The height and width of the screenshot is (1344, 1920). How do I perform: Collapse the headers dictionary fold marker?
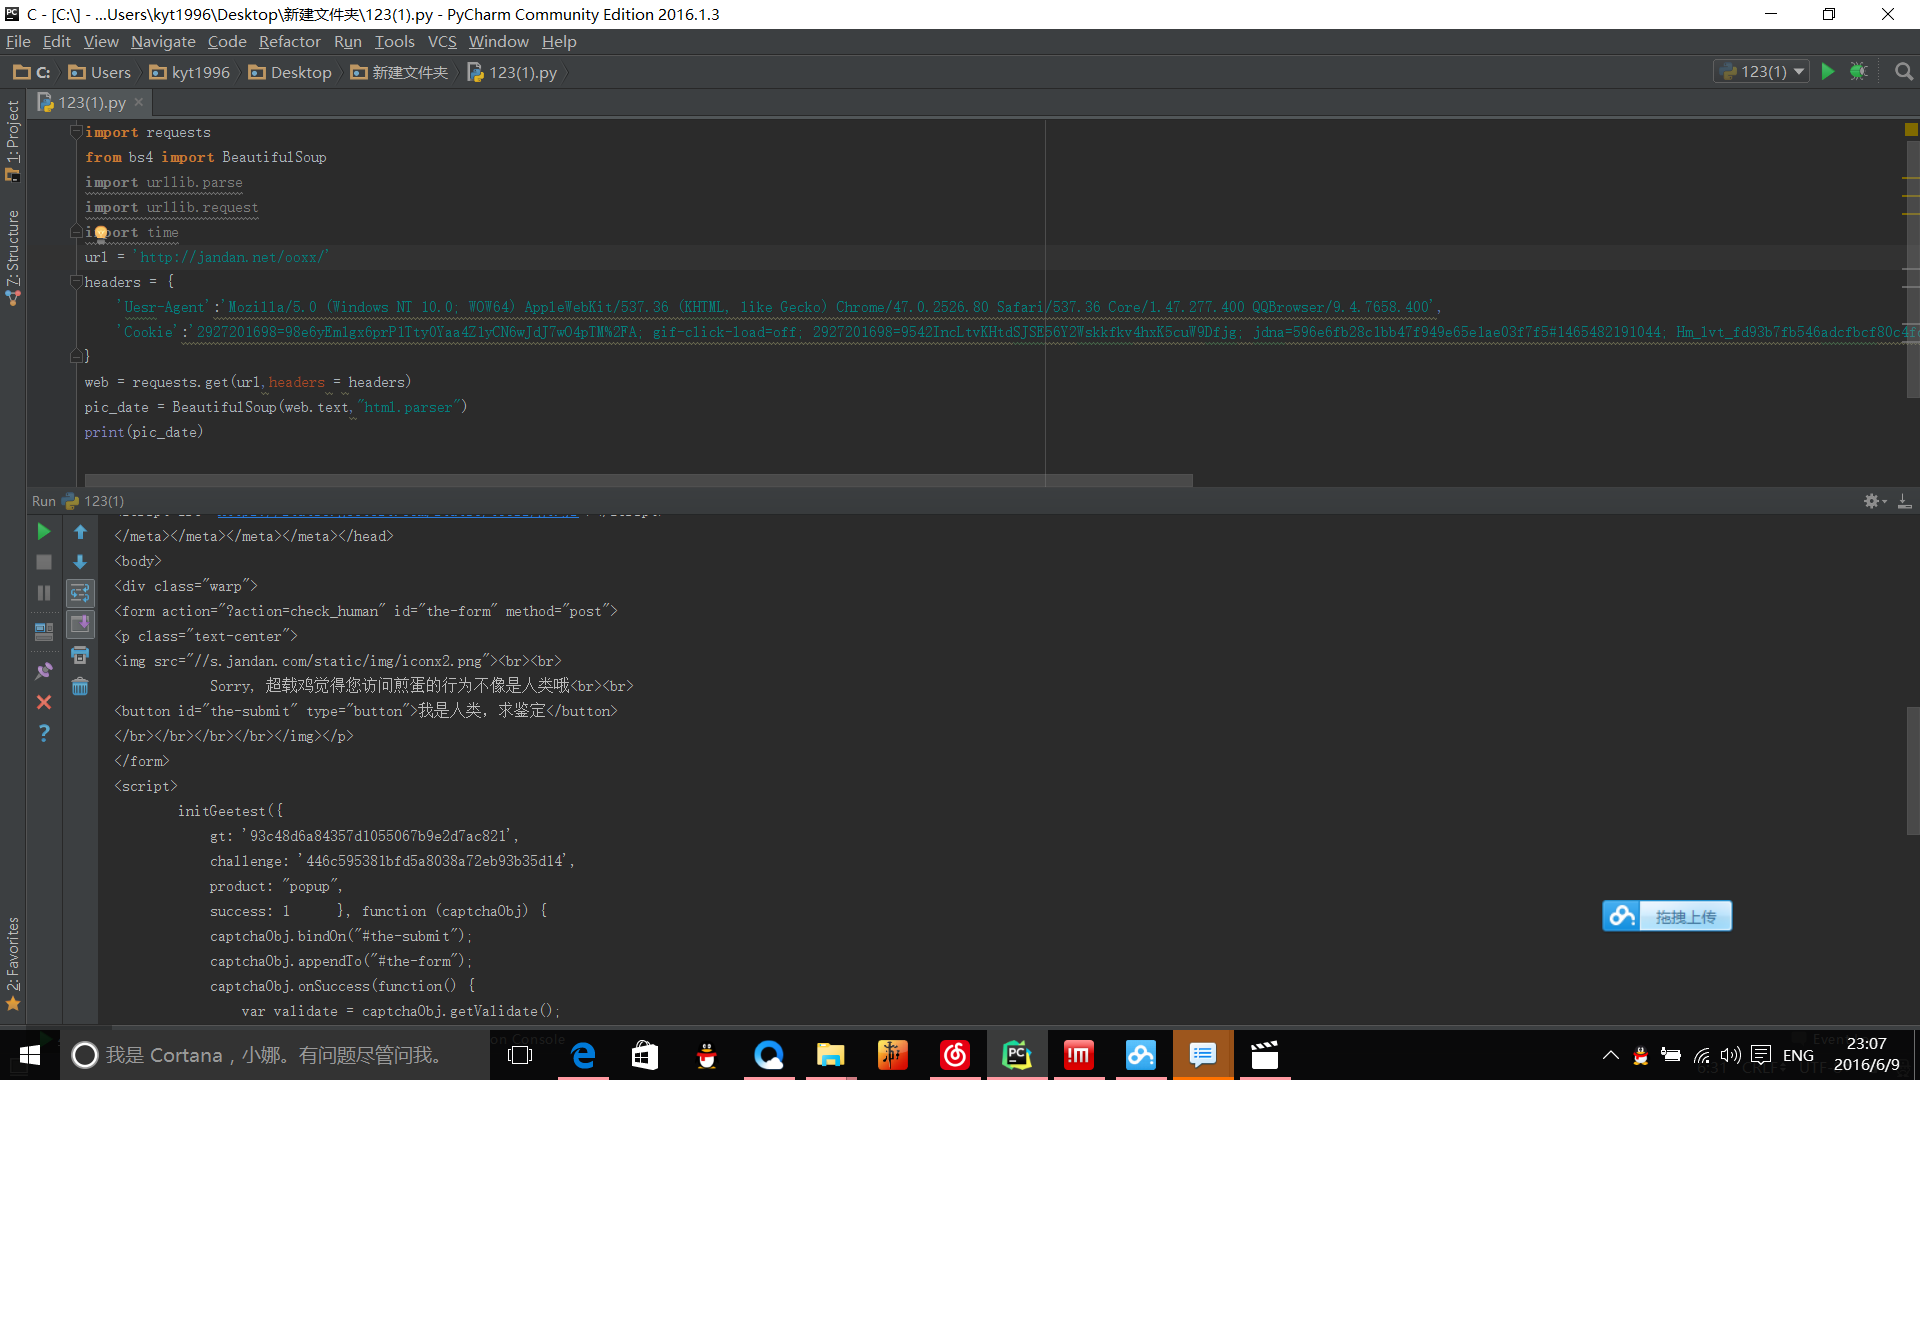click(x=76, y=281)
